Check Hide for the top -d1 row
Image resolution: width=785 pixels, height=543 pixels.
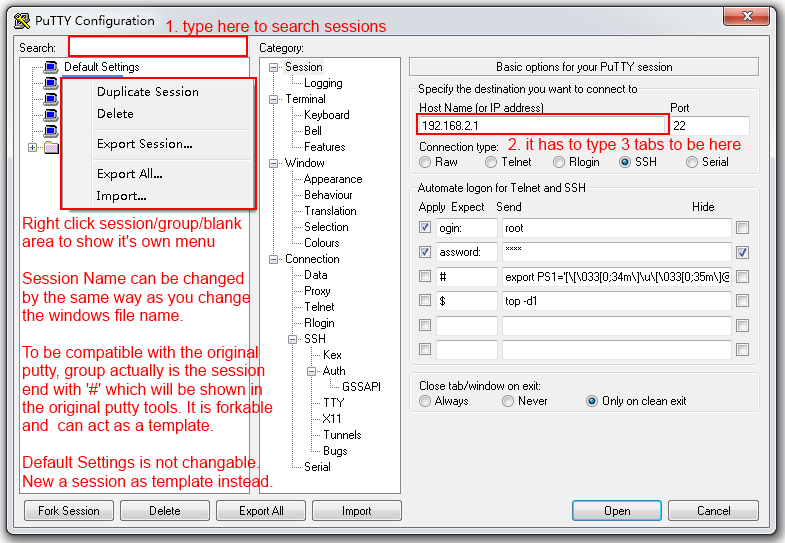pos(742,301)
